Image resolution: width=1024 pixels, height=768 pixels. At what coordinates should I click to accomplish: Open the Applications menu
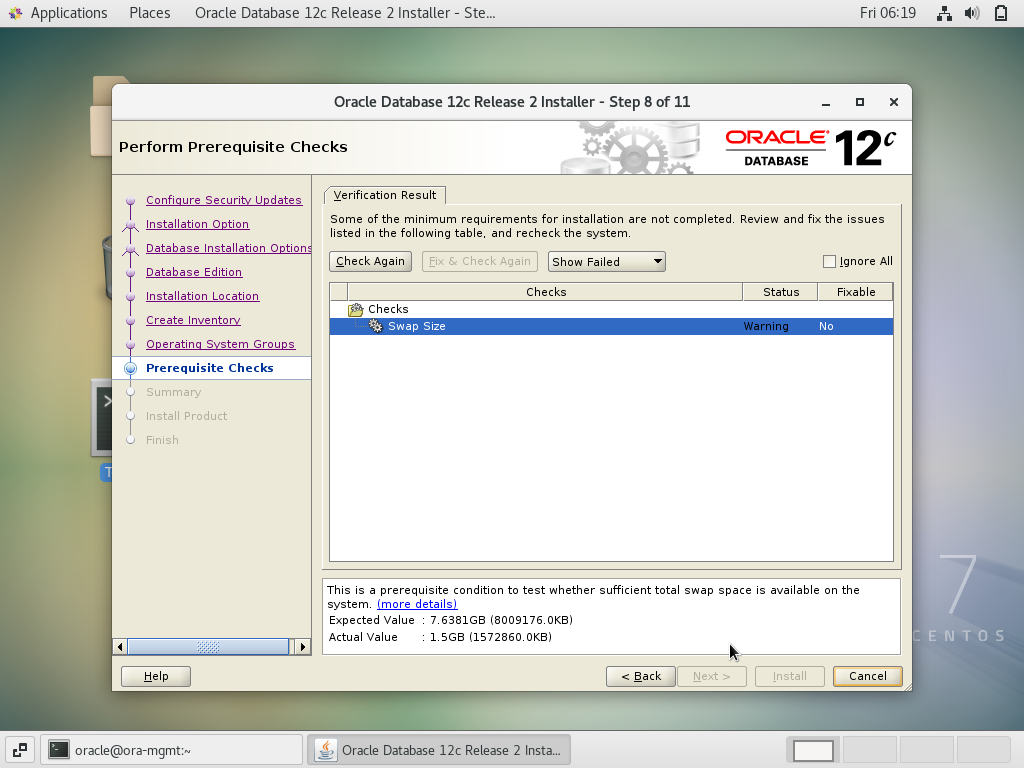click(x=69, y=13)
